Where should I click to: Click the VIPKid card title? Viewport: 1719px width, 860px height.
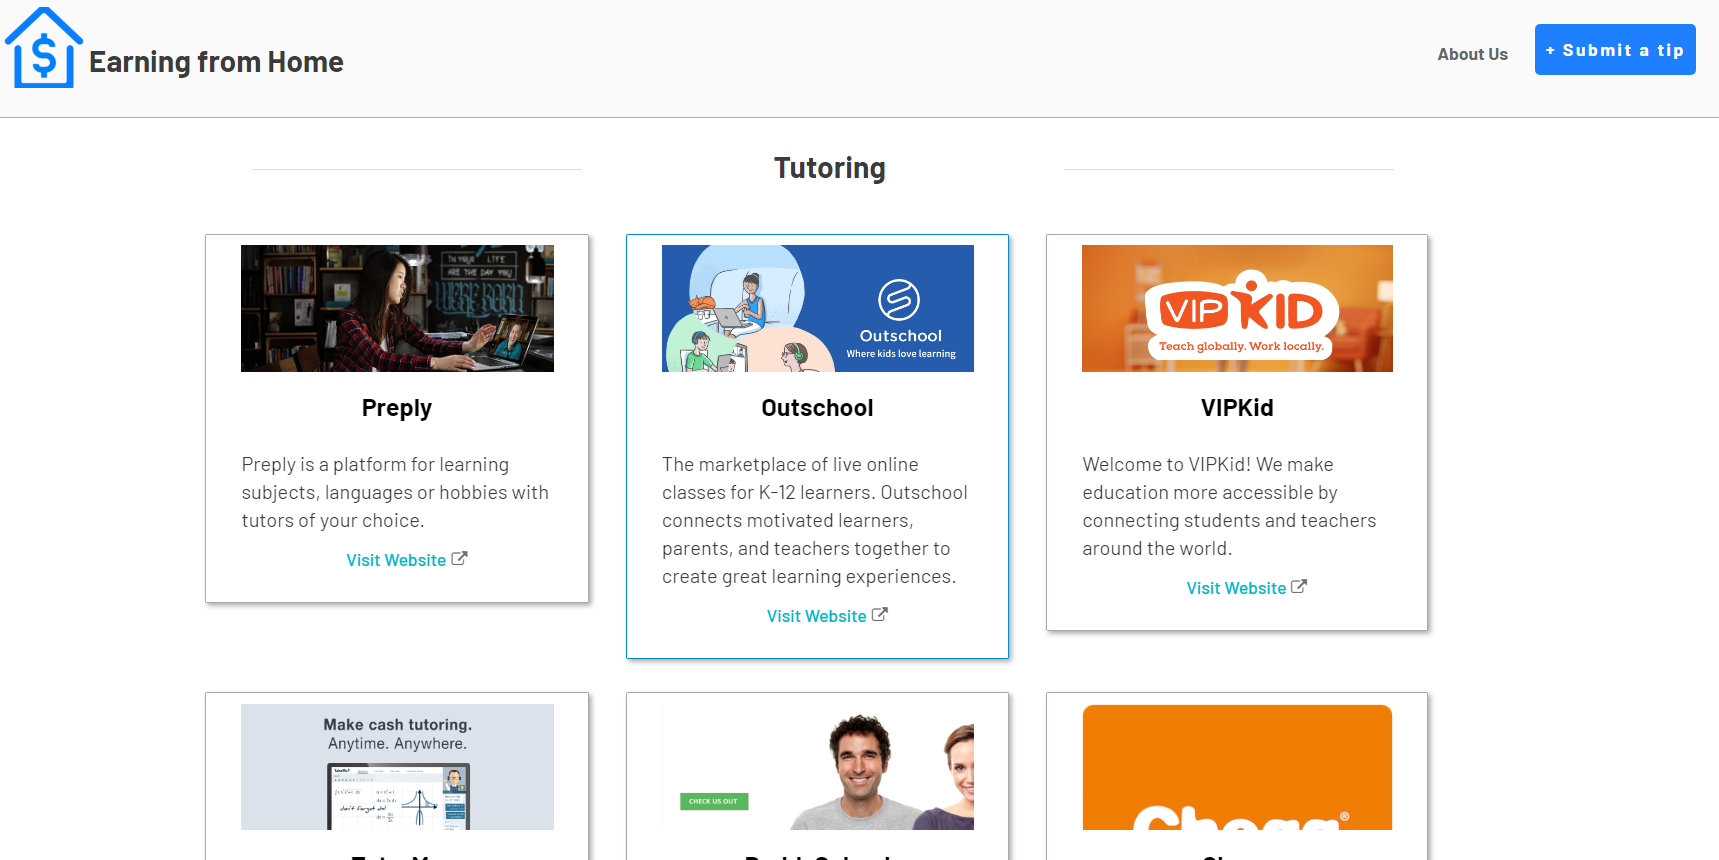1237,408
